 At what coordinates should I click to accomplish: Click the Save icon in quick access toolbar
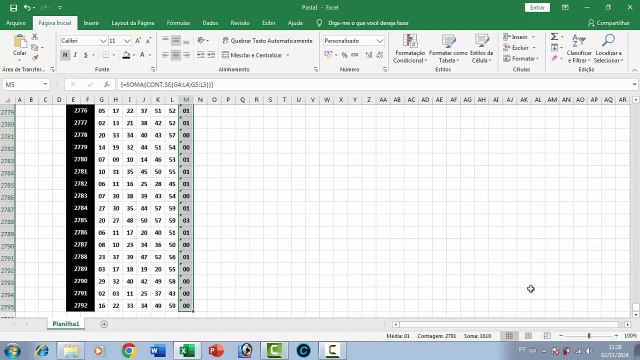point(13,8)
